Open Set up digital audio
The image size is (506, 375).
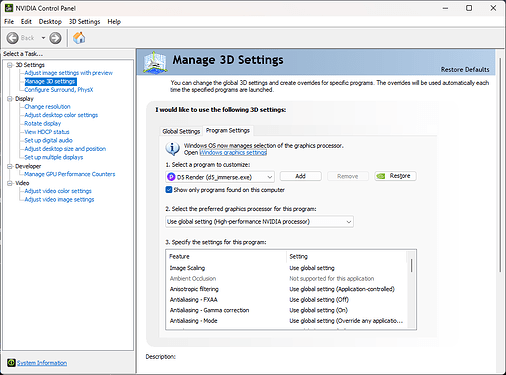pos(48,140)
